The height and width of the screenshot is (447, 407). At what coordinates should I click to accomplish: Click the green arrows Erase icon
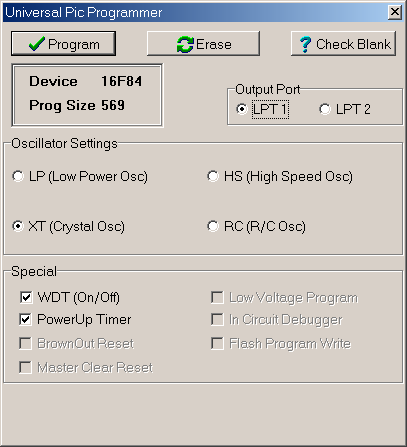click(x=185, y=44)
